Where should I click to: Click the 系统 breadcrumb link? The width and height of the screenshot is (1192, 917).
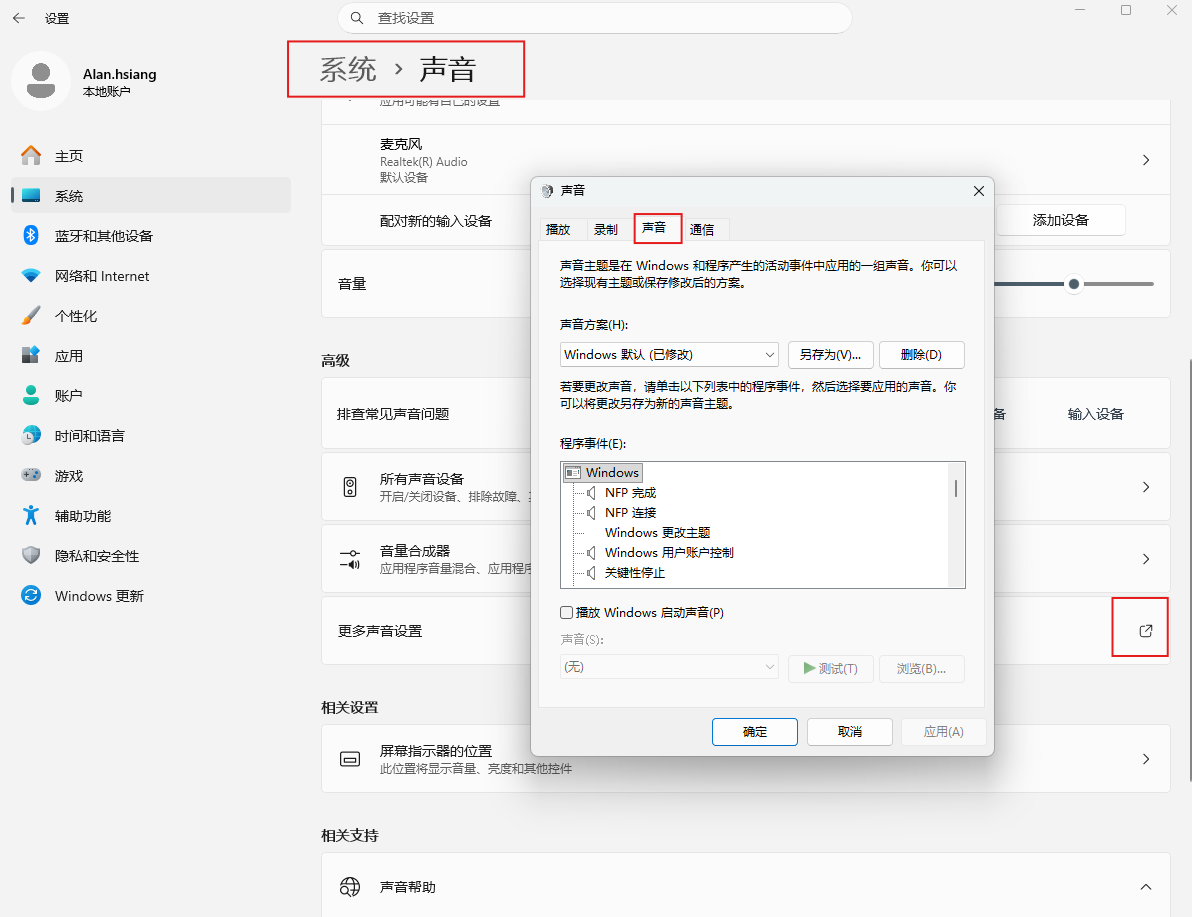[x=348, y=69]
